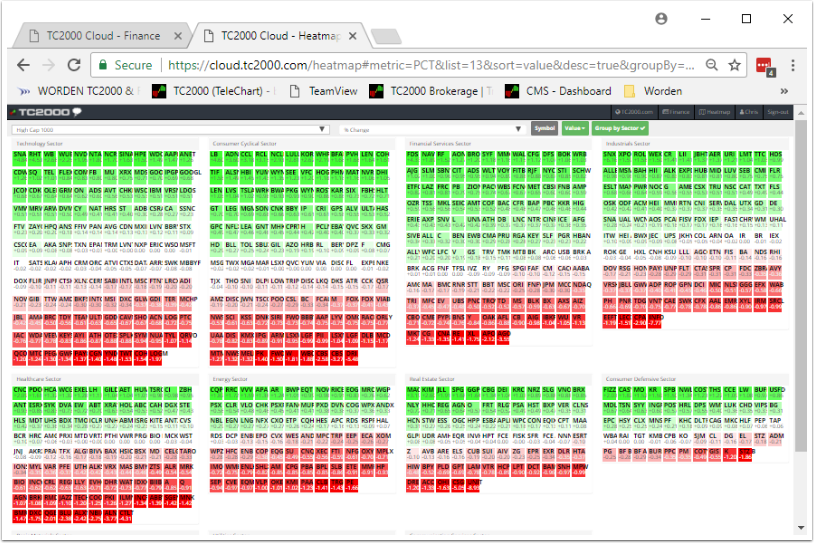This screenshot has width=814, height=543.
Task: Open the Value sort dropdown button
Action: (x=575, y=128)
